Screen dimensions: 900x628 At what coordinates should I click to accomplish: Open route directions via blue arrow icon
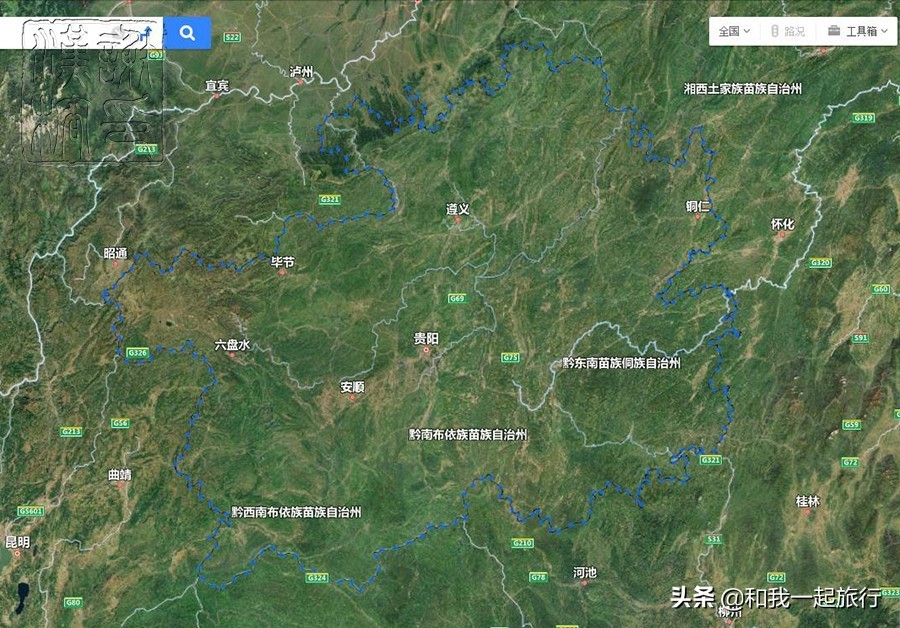coord(148,33)
